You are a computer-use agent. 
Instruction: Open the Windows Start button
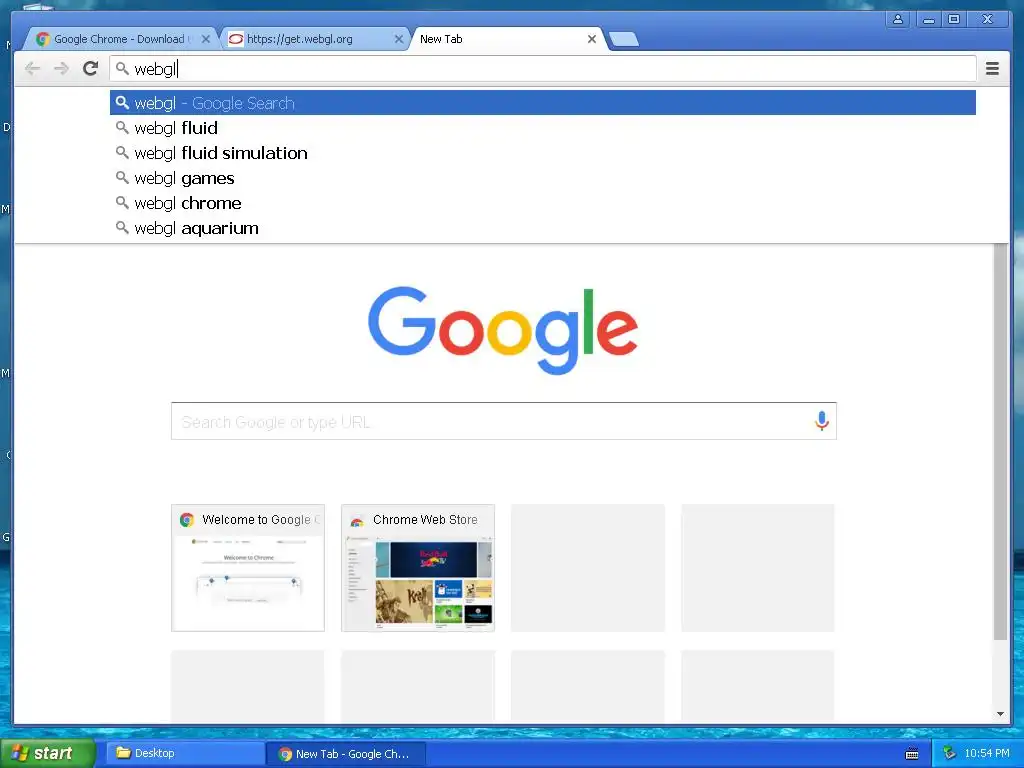coord(47,753)
